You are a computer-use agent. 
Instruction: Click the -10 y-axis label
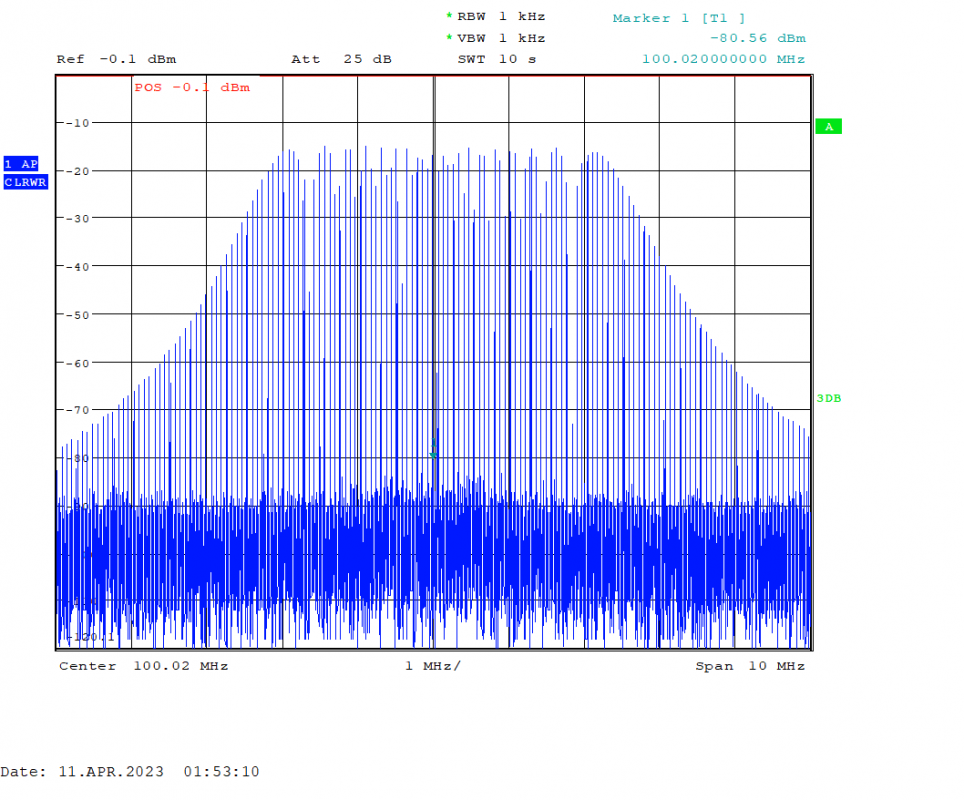point(77,123)
